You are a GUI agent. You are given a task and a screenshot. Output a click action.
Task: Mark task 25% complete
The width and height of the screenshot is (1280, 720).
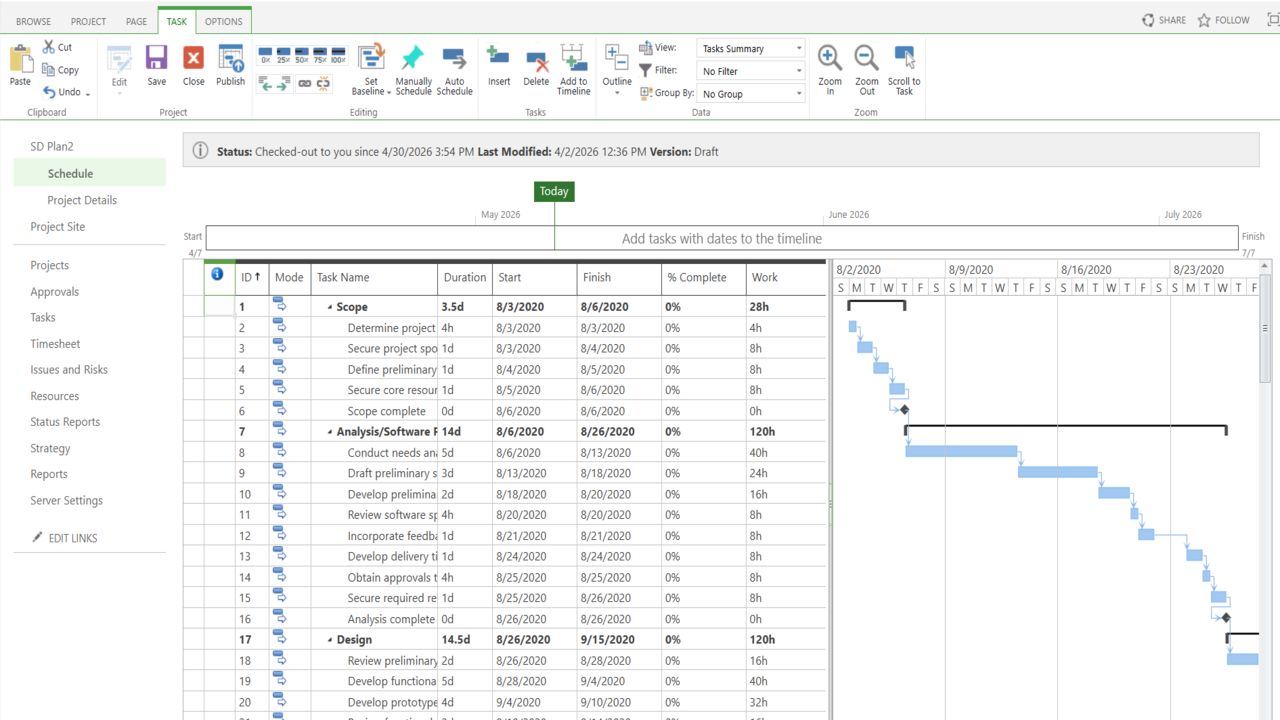[x=284, y=55]
